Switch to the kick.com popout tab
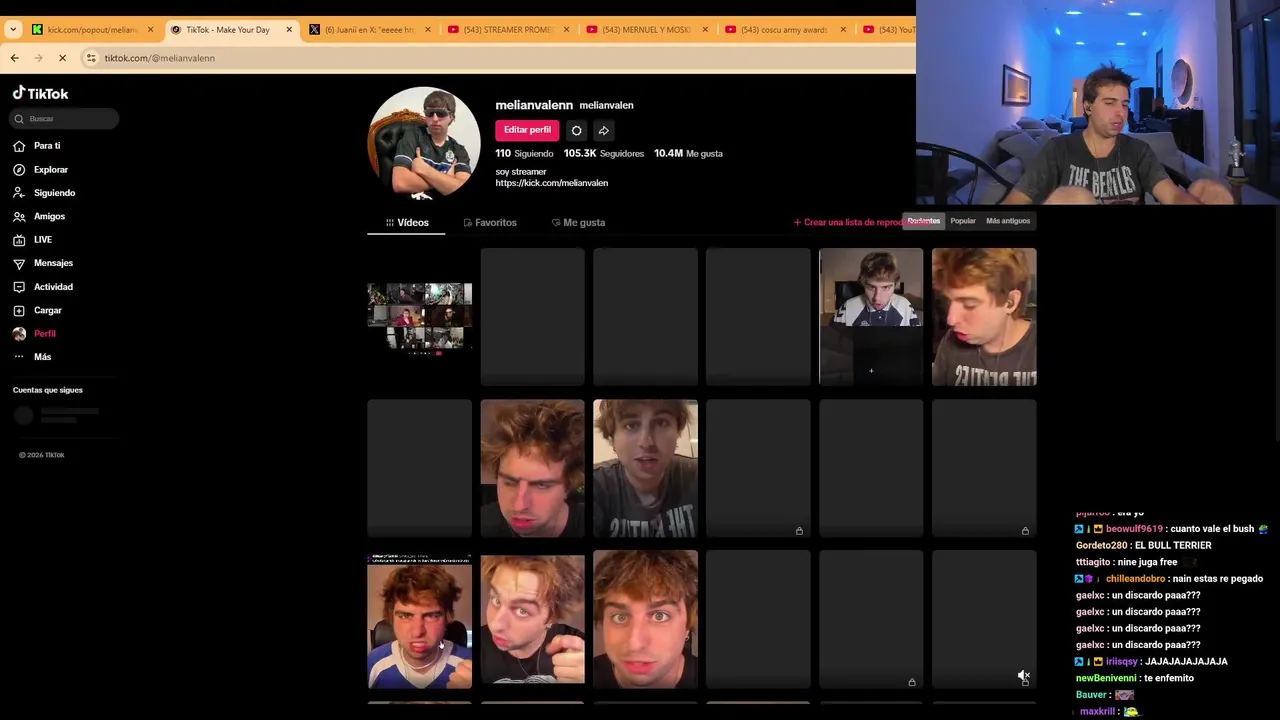This screenshot has width=1280, height=720. point(92,30)
